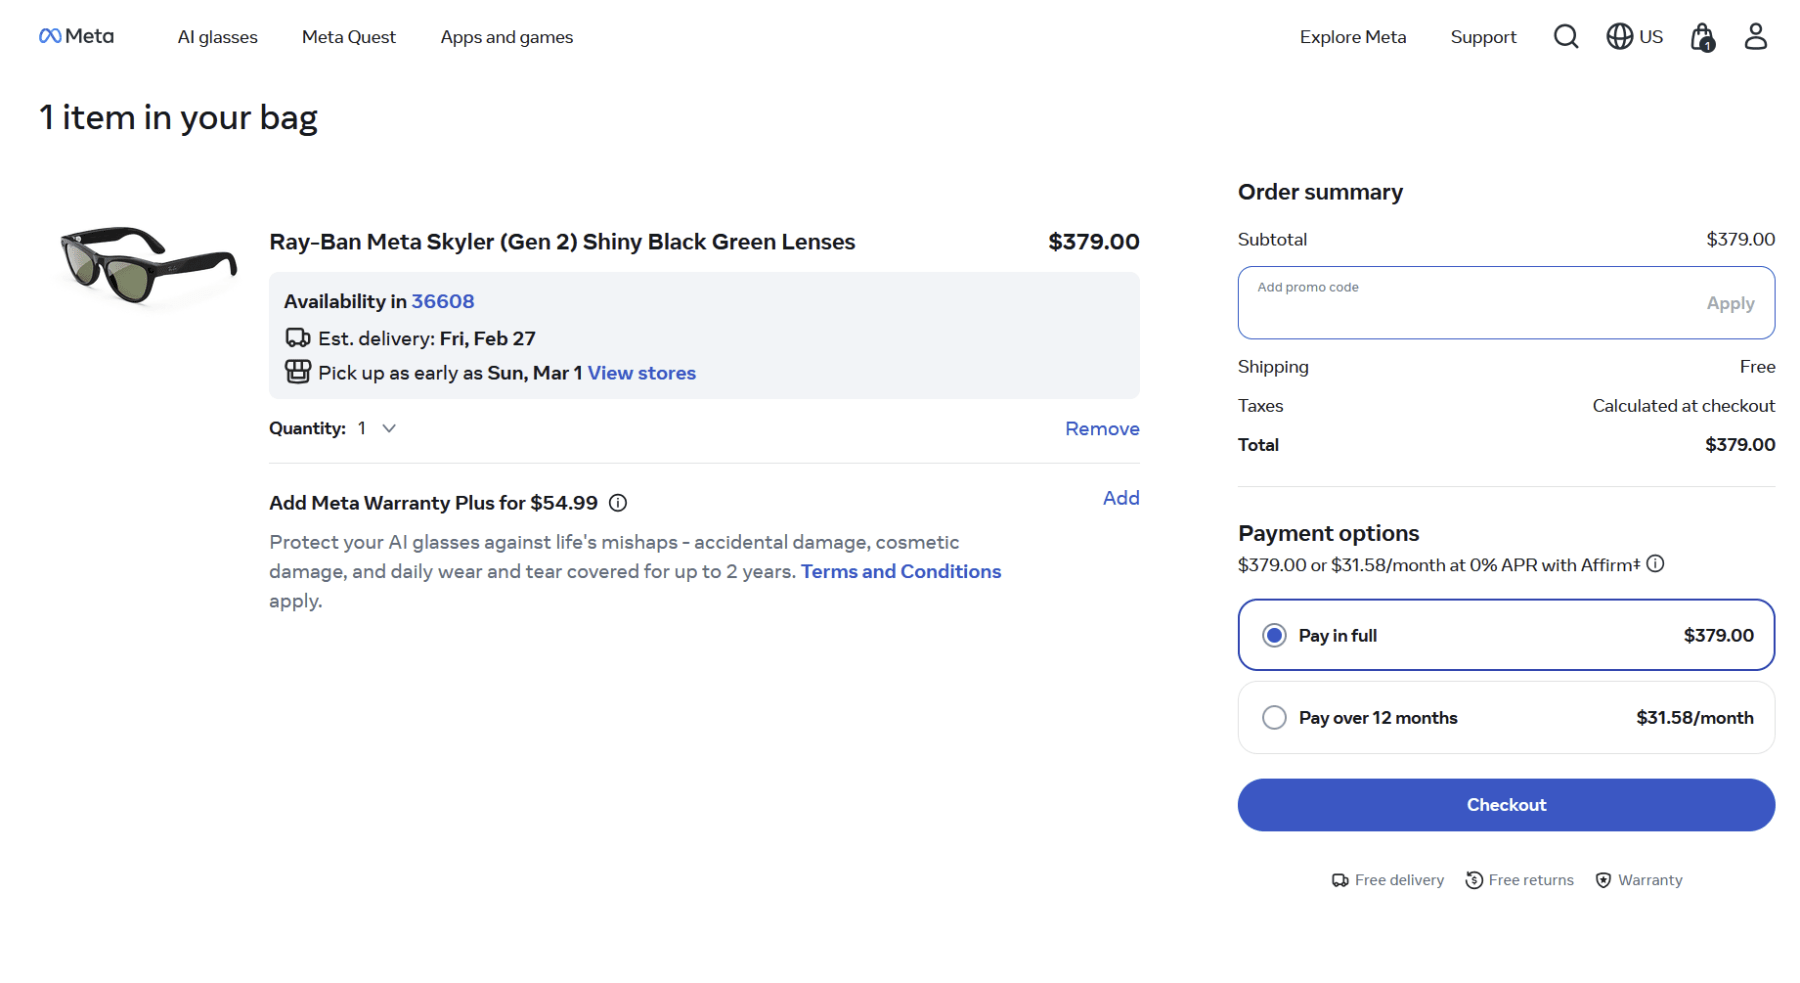Click the Meta logo
The height and width of the screenshot is (983, 1800).
tap(75, 36)
